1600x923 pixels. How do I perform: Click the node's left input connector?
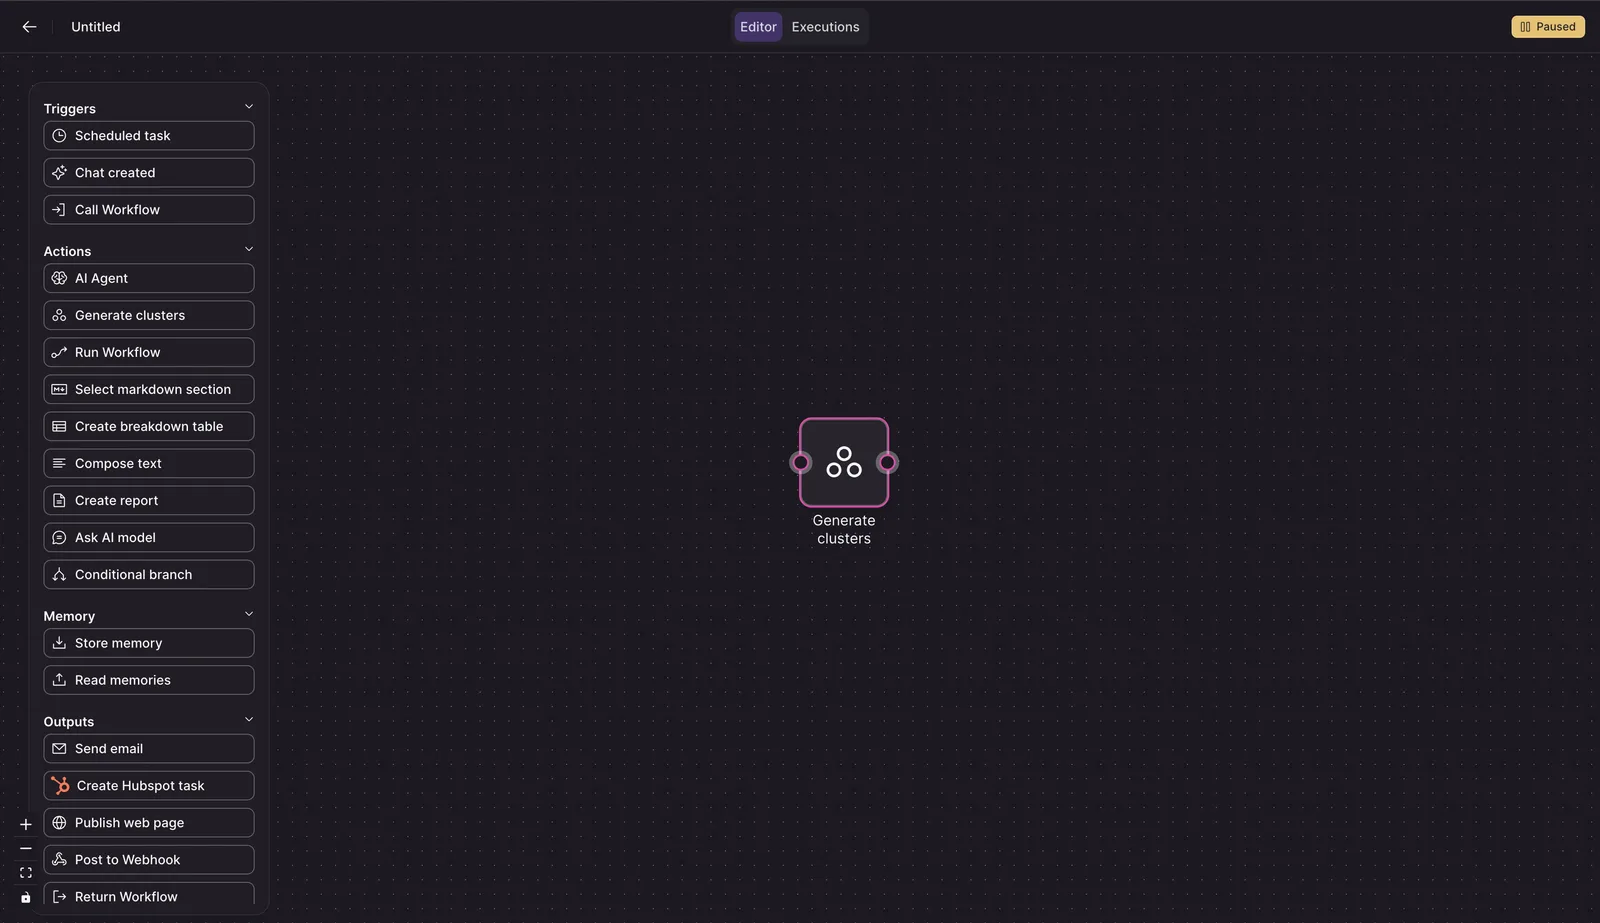pos(800,462)
